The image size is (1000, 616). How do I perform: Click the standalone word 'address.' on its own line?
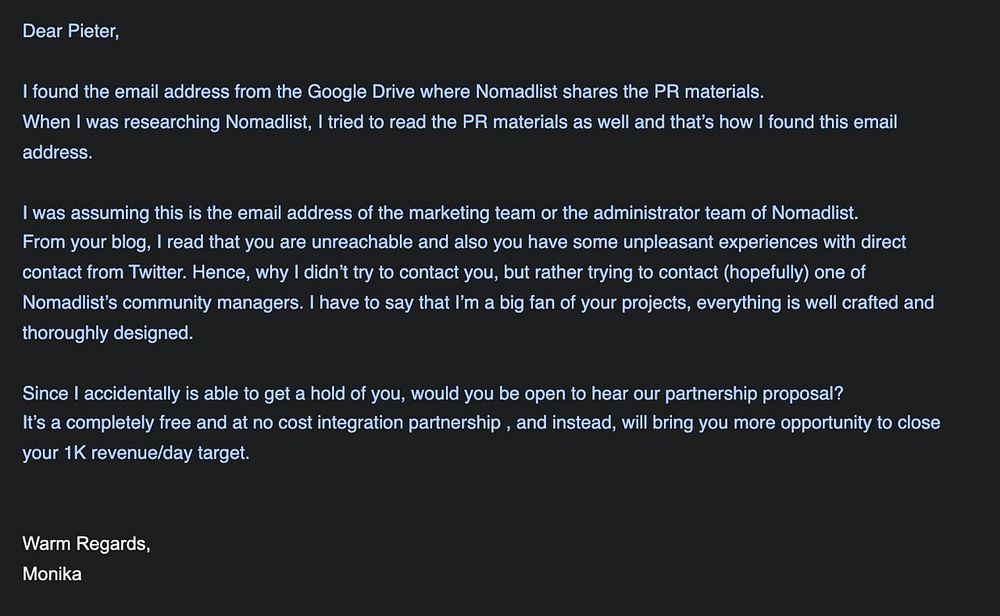click(57, 152)
